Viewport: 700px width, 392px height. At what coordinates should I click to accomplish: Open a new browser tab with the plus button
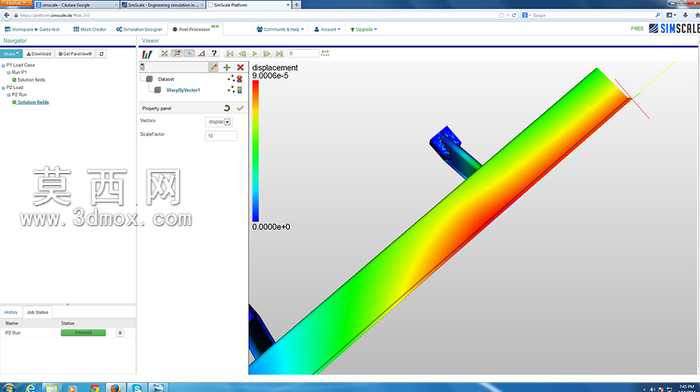296,4
